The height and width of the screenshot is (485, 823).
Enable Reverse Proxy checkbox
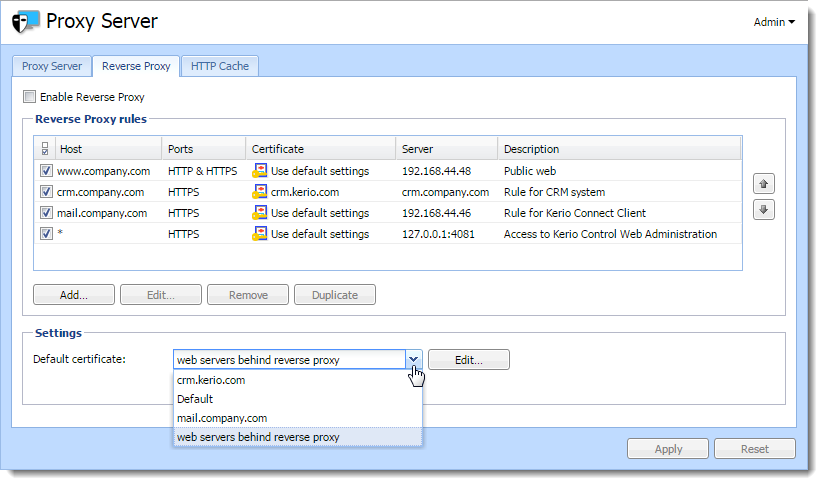click(x=29, y=97)
